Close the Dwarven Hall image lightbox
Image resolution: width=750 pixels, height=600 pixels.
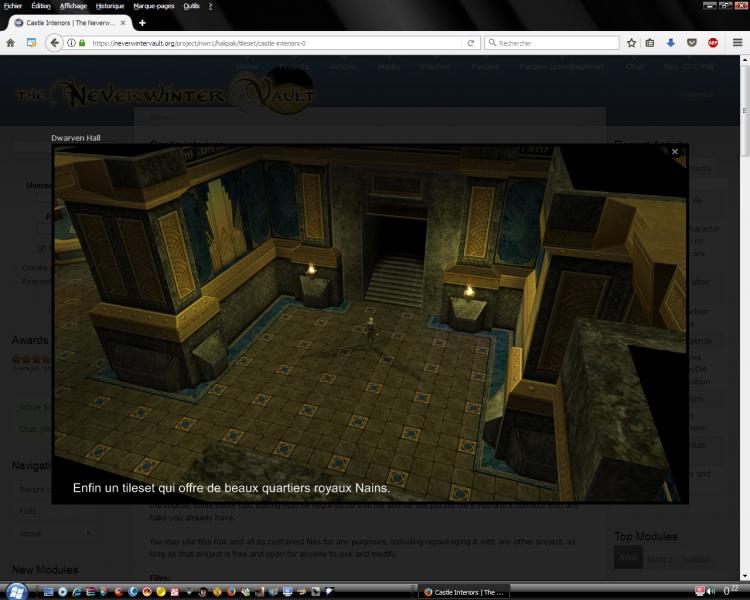pyautogui.click(x=674, y=152)
